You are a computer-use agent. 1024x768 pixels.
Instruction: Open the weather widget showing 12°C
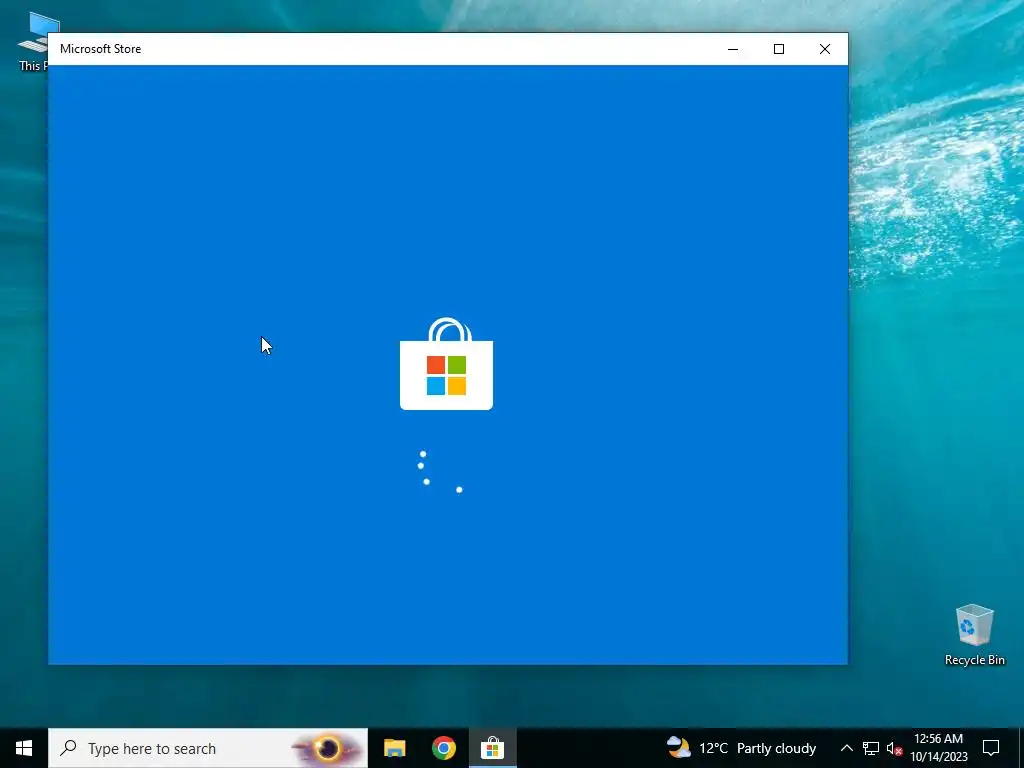[x=741, y=748]
